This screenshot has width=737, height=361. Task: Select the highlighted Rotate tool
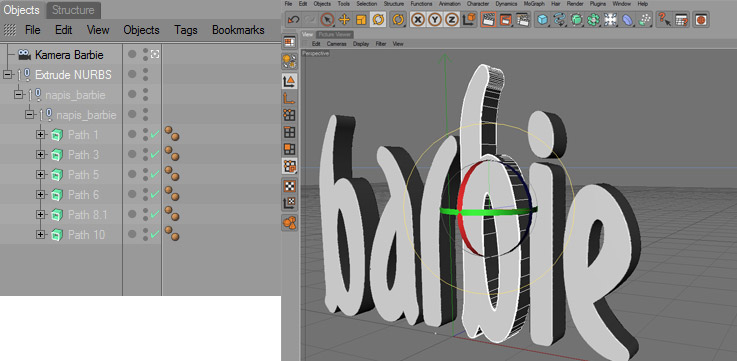[378, 19]
